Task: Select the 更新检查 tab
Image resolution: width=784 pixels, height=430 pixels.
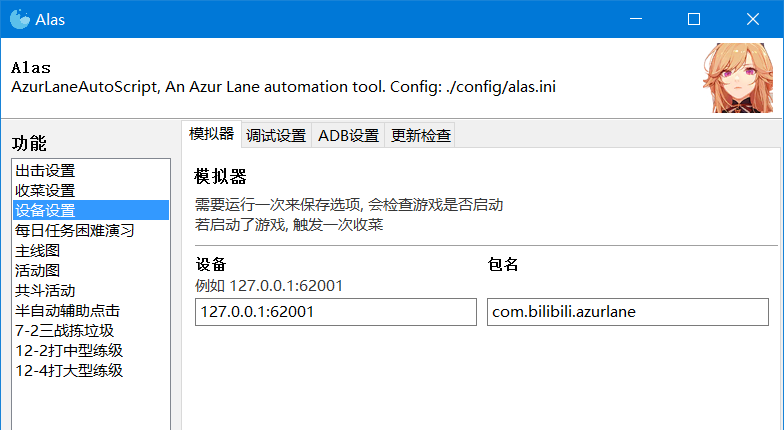Action: 420,136
